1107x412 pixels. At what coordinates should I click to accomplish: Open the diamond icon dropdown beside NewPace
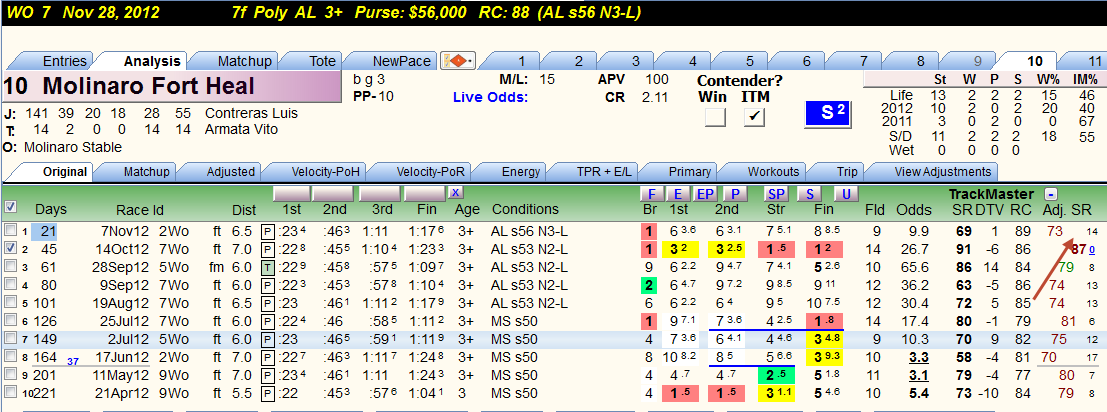coord(459,61)
